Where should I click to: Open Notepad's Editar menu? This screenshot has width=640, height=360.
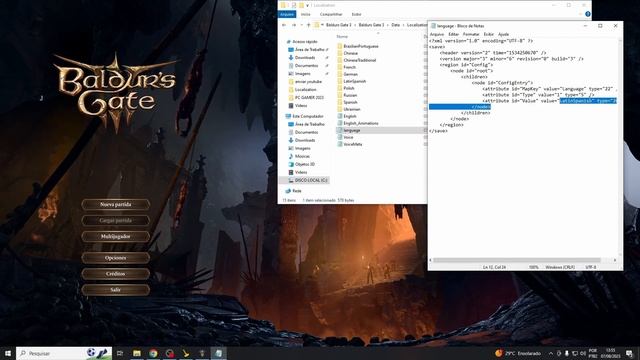453,34
